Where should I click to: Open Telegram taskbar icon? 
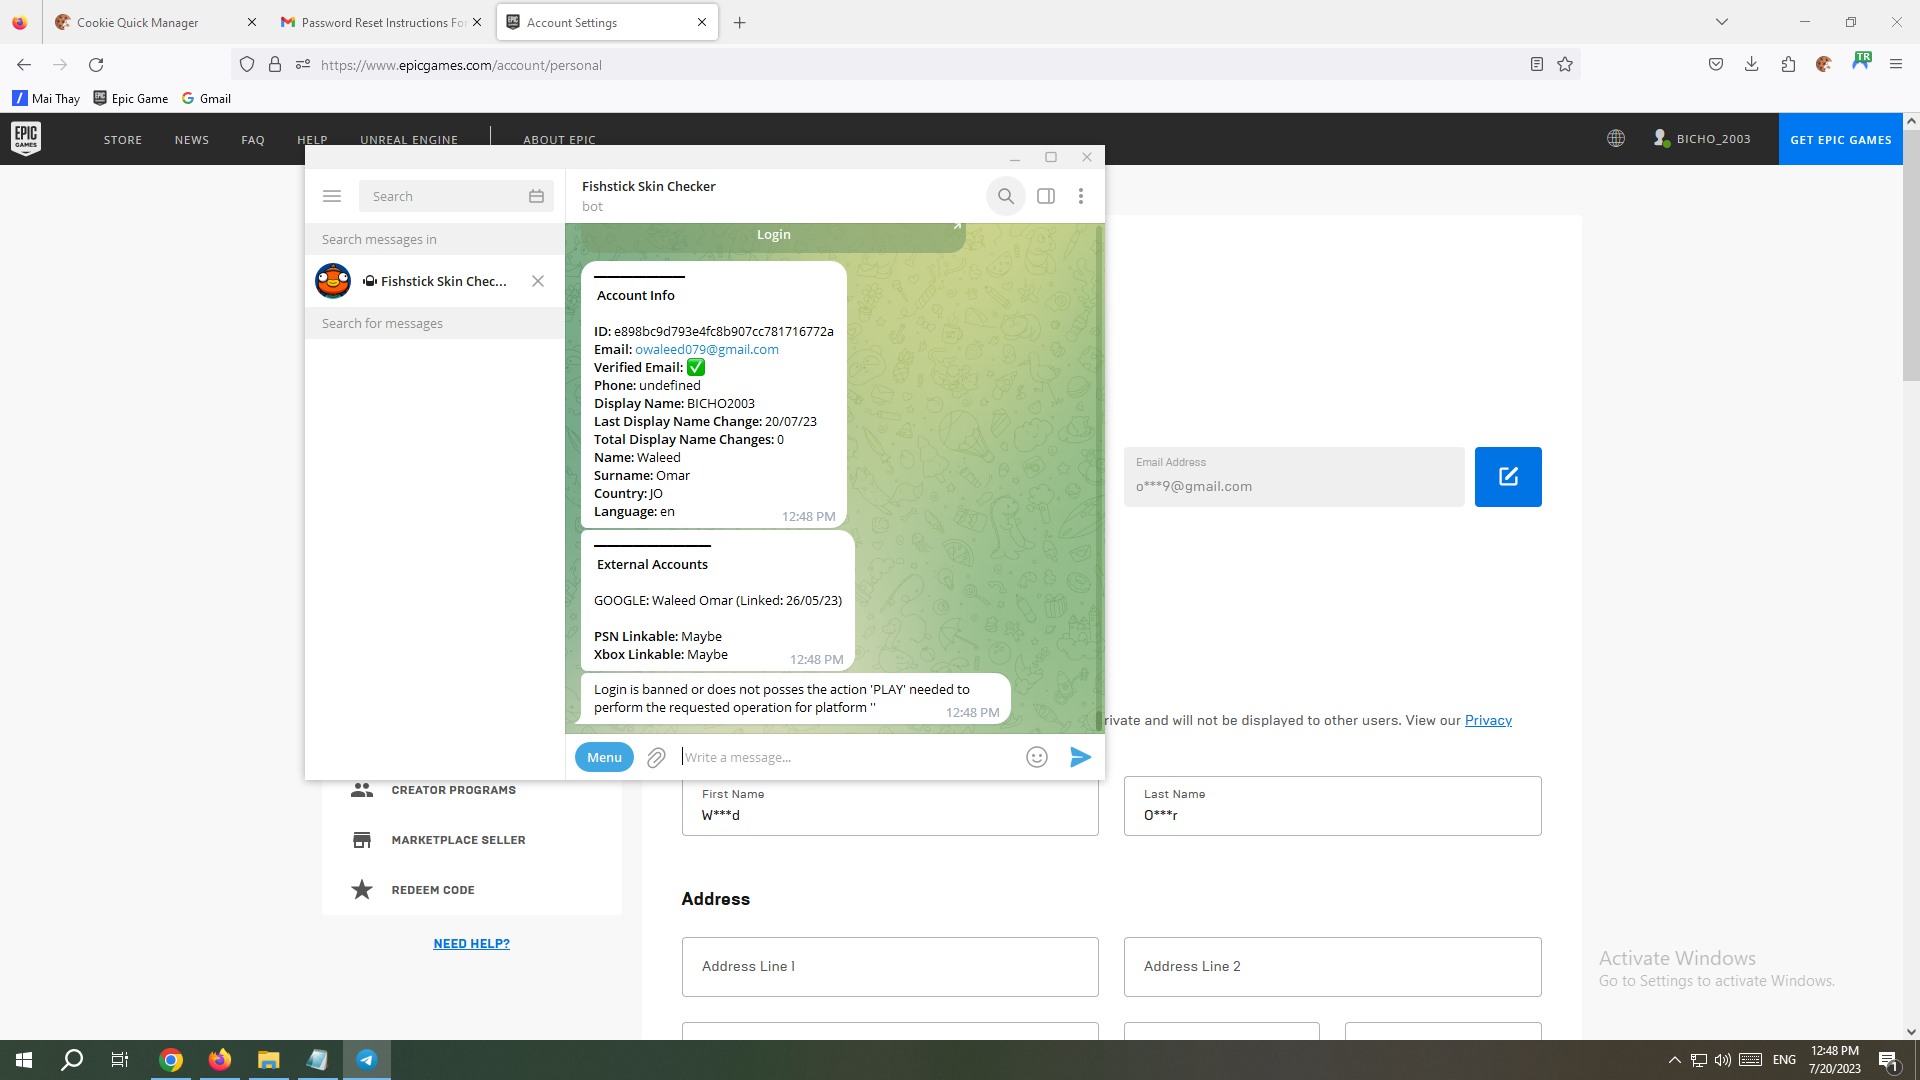tap(367, 1060)
